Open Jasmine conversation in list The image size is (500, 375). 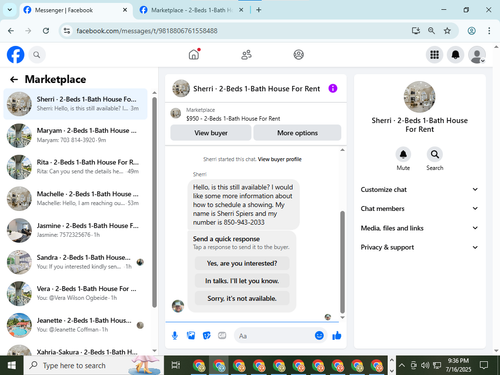[75, 230]
